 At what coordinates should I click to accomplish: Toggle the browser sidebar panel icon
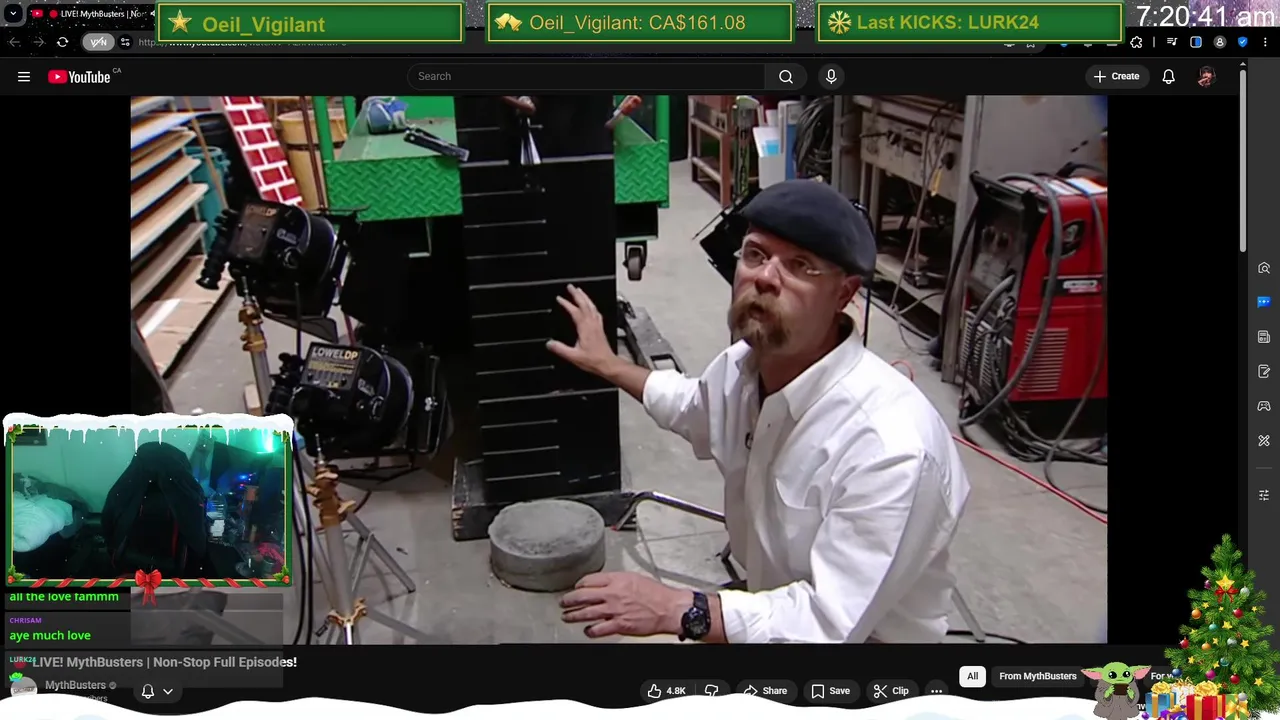1196,42
